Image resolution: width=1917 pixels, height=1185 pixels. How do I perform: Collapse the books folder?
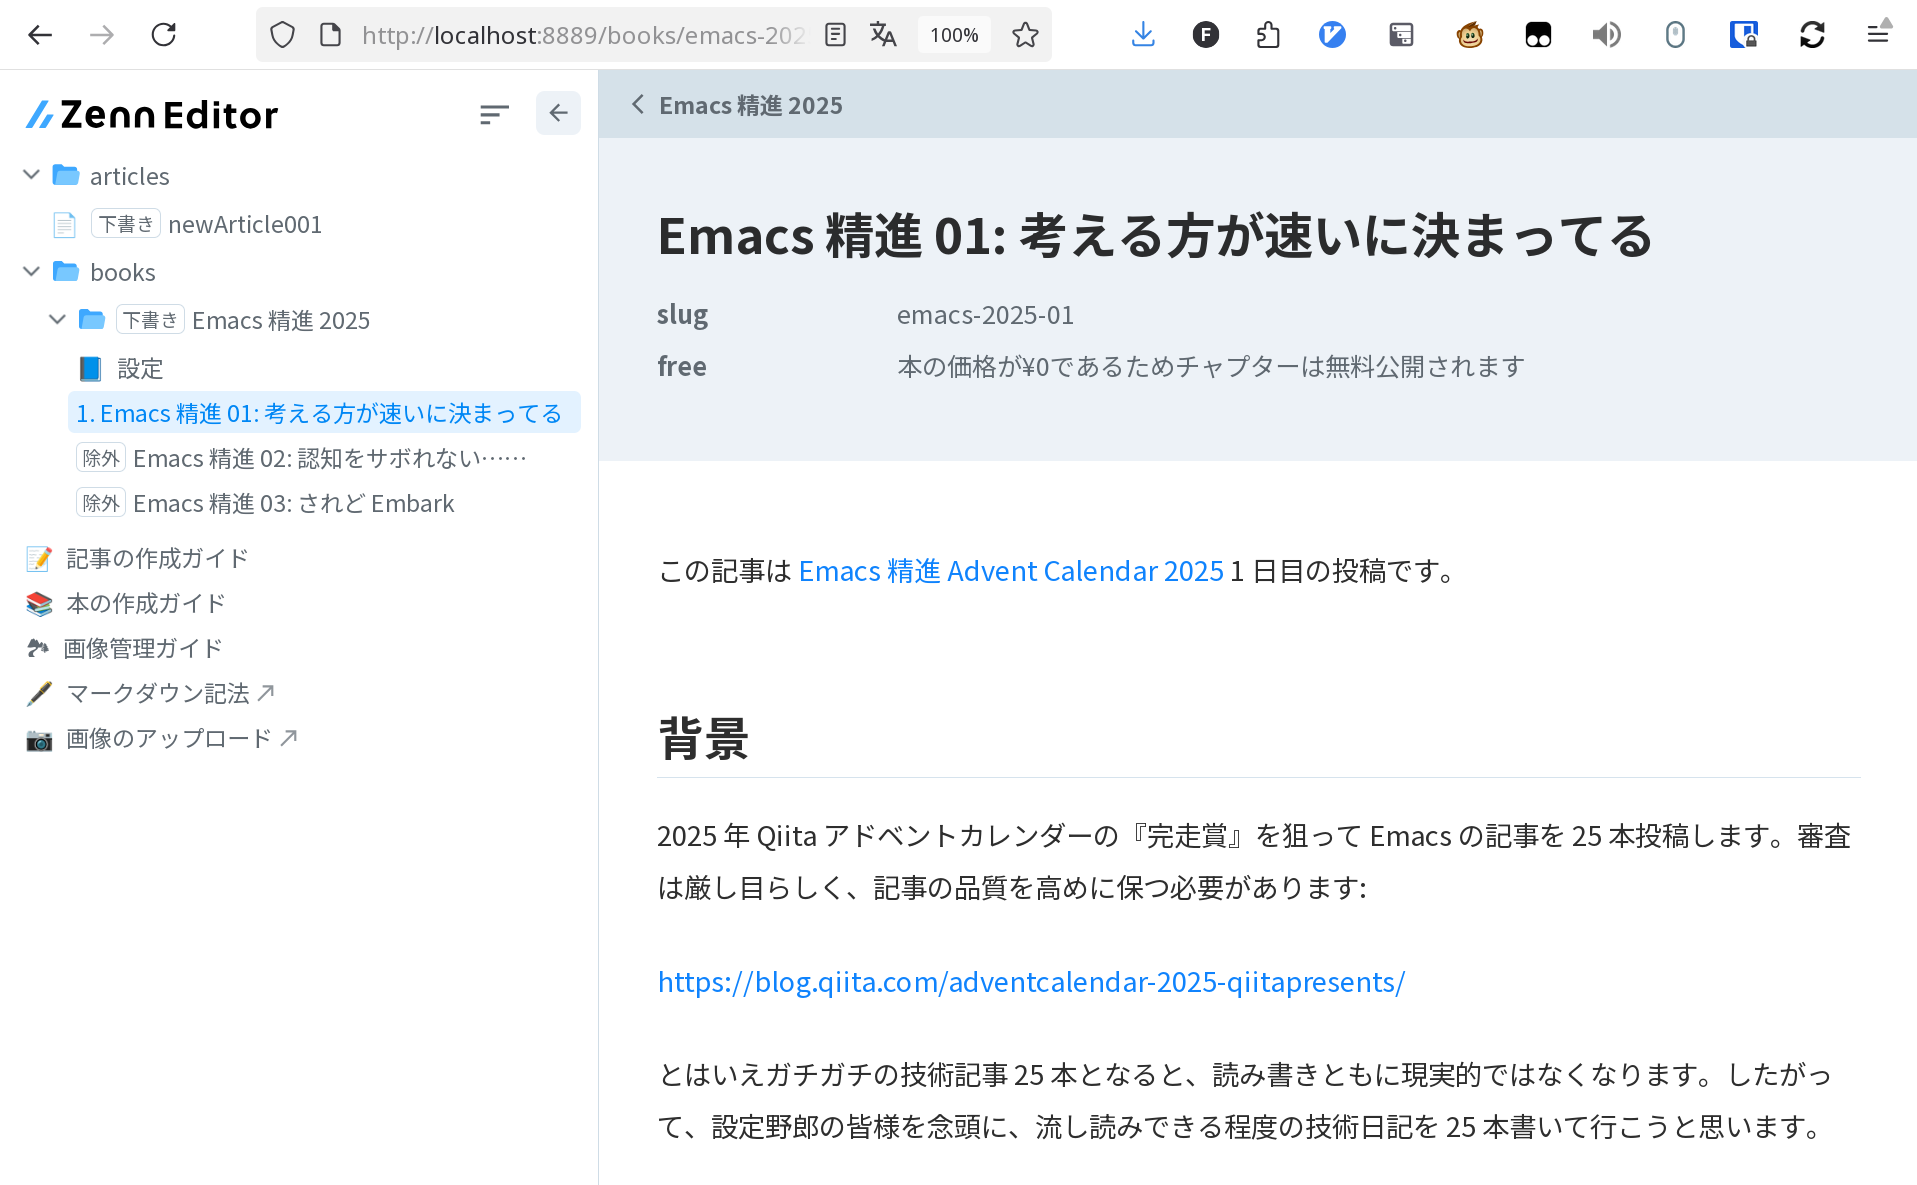[x=31, y=271]
